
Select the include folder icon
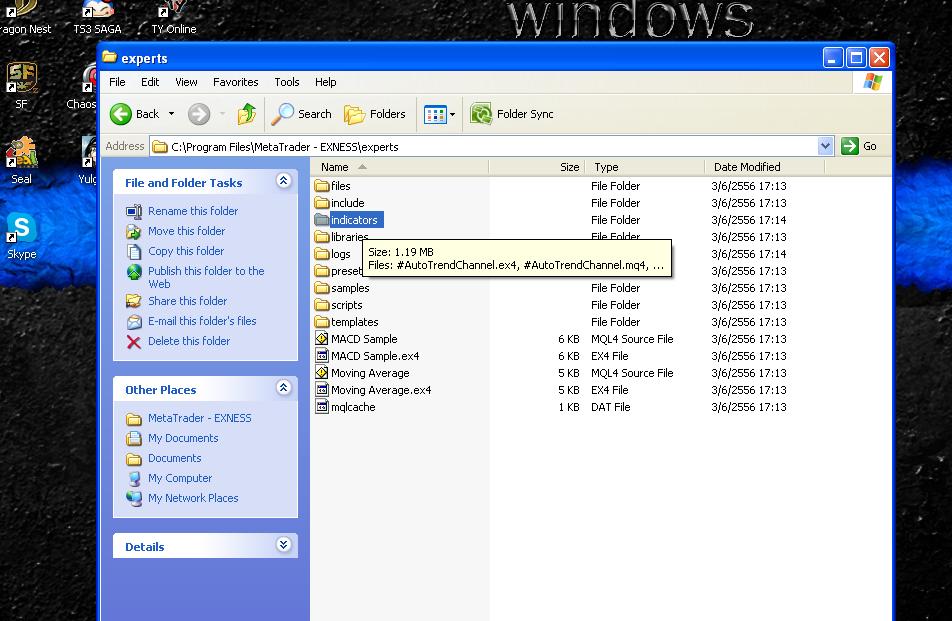point(322,203)
